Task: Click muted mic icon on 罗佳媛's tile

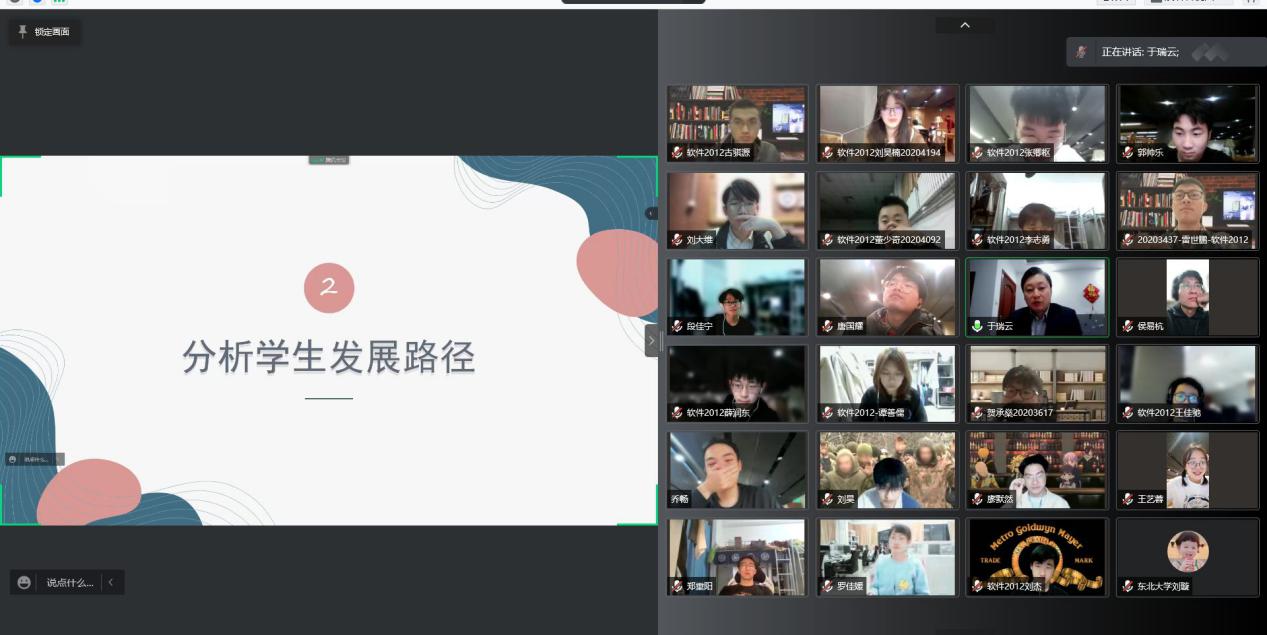Action: coord(827,586)
